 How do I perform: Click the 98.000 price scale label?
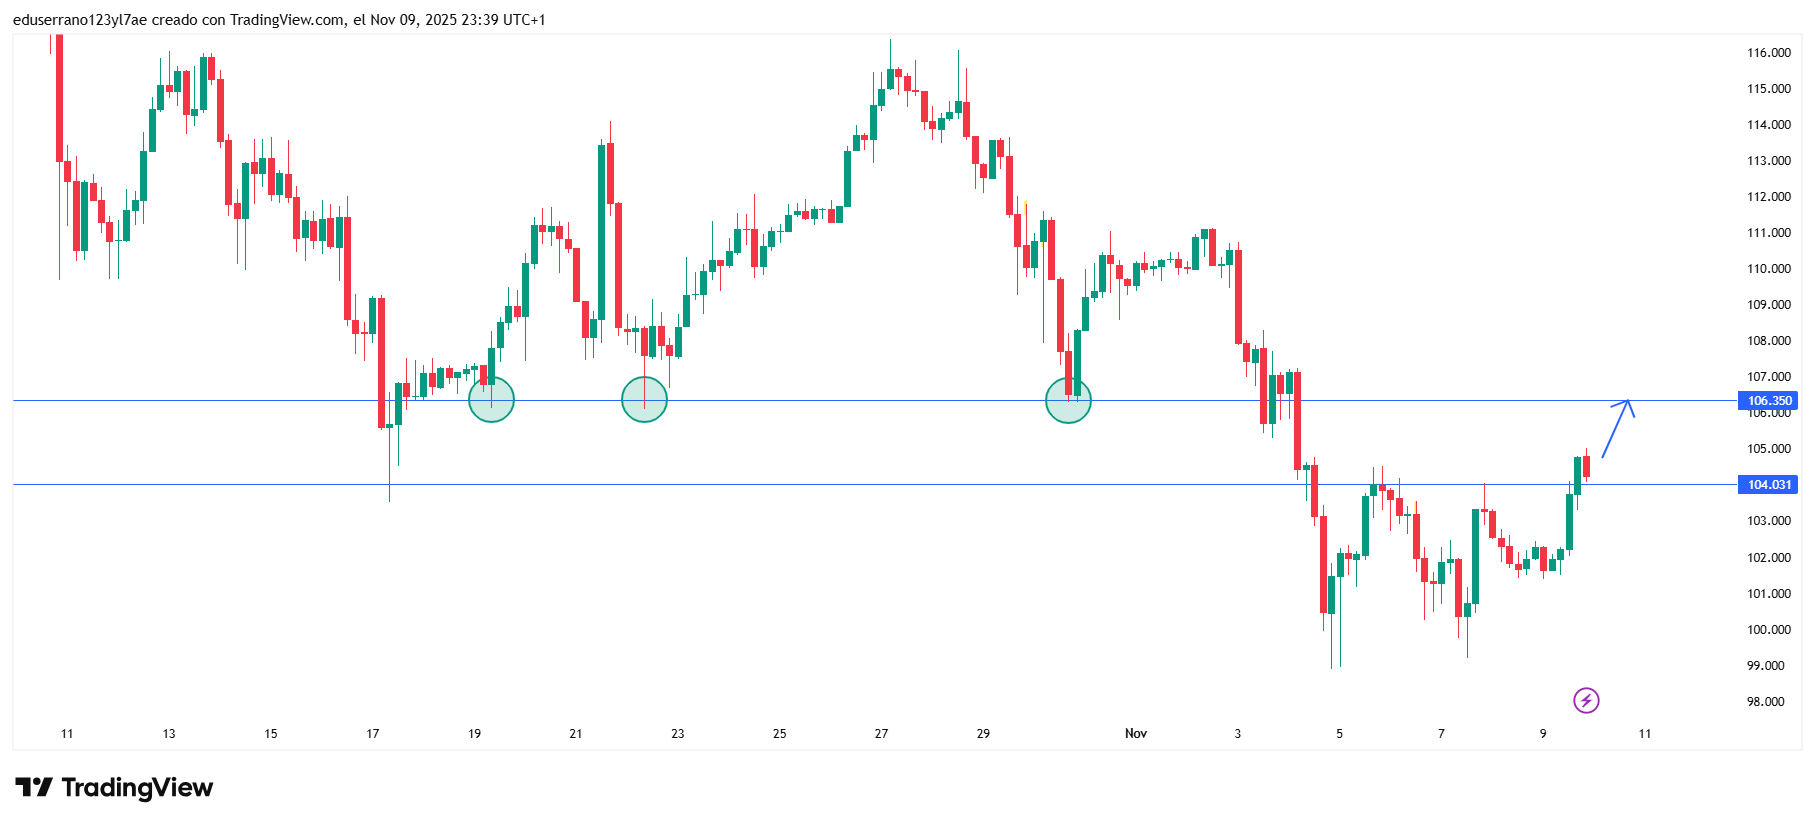pos(1765,701)
